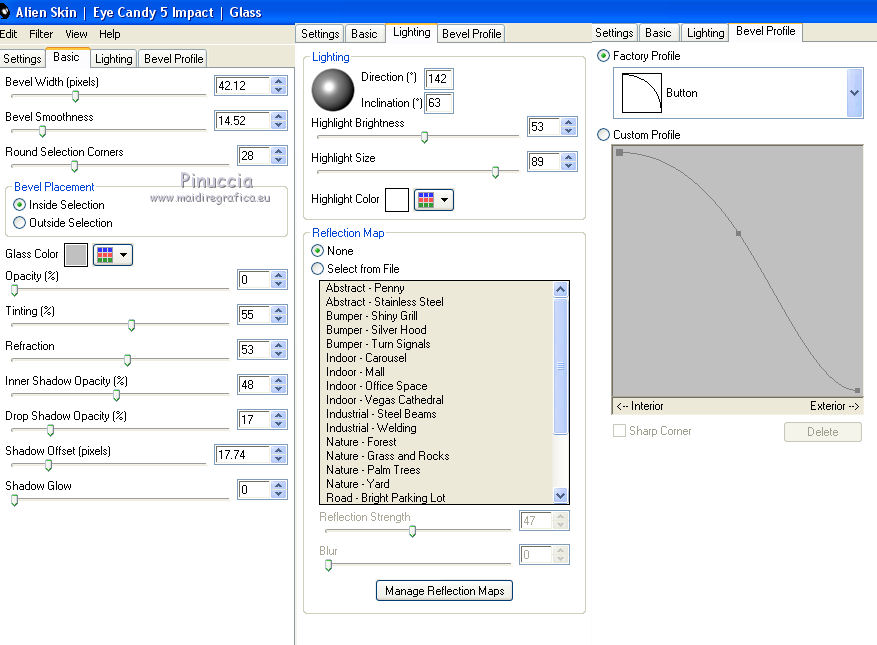
Task: Select 'Industrial - Welding' reflection map
Action: click(x=371, y=428)
